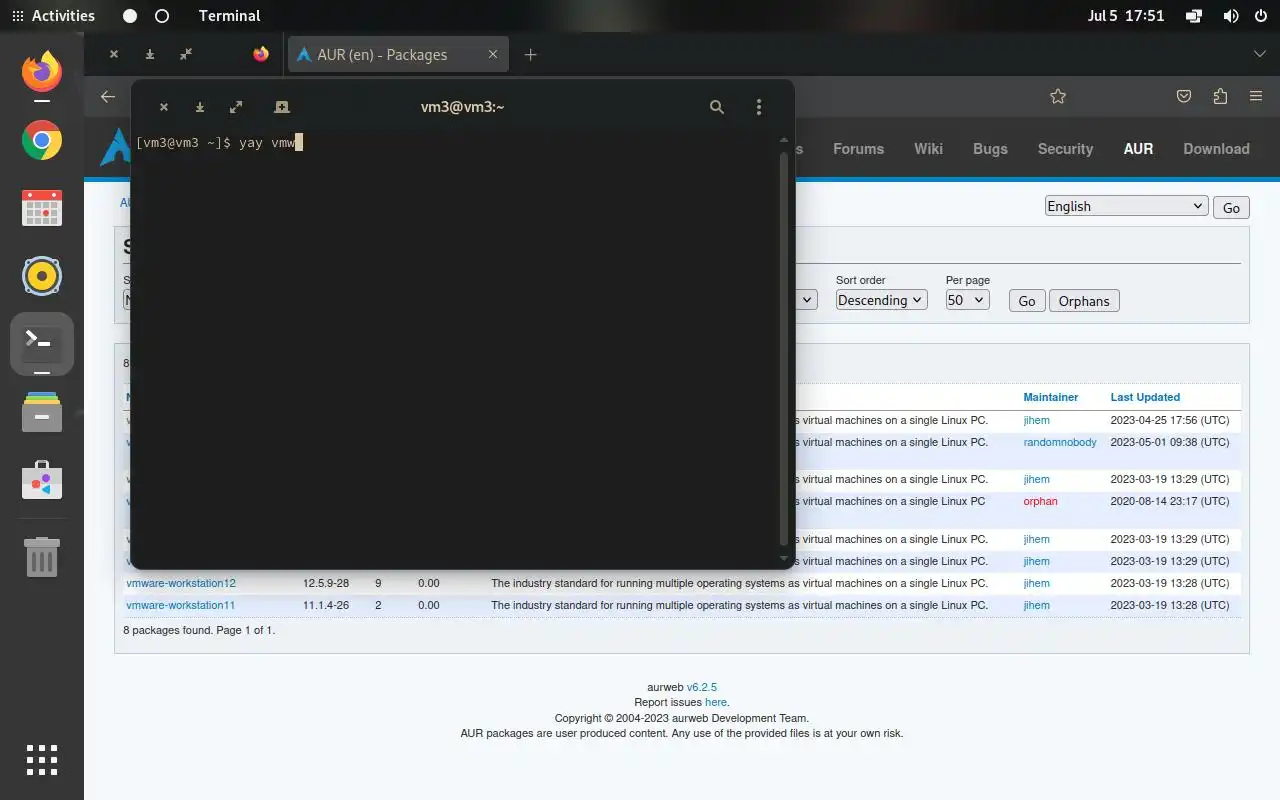Viewport: 1280px width, 800px height.
Task: Click '8 packages found. Page 1 of 1.' text
Action: pyautogui.click(x=199, y=630)
